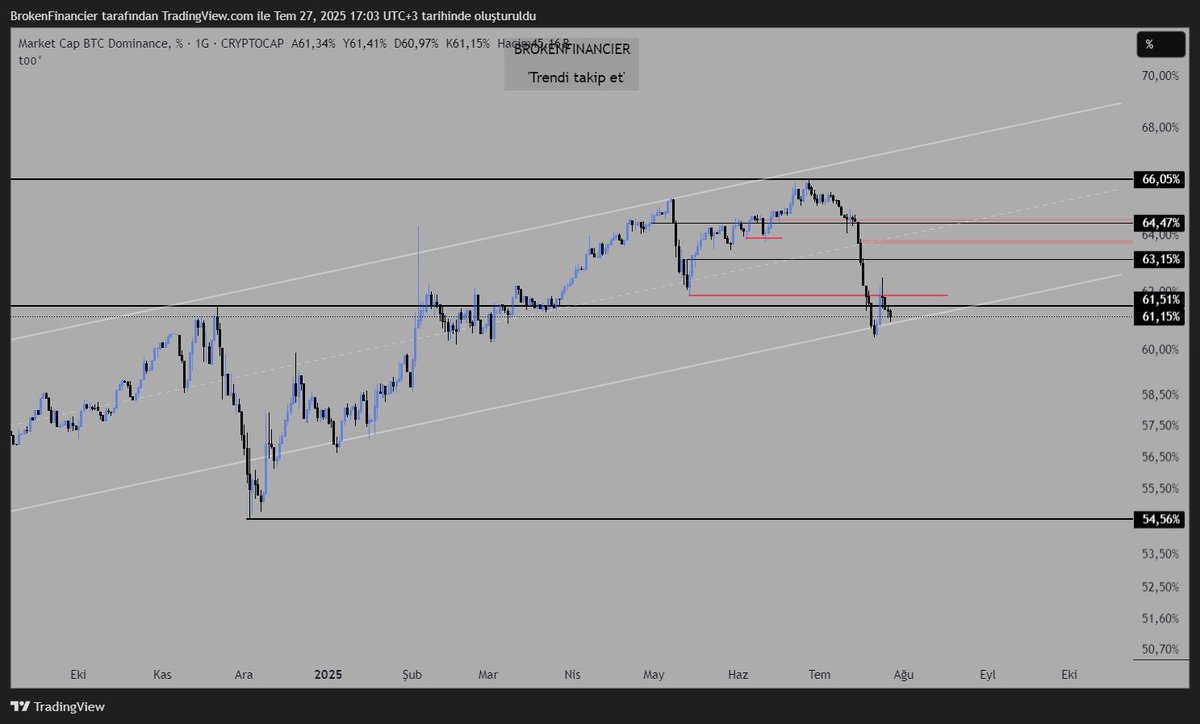Select the 66,05% price level label
The height and width of the screenshot is (724, 1200).
(x=1160, y=179)
